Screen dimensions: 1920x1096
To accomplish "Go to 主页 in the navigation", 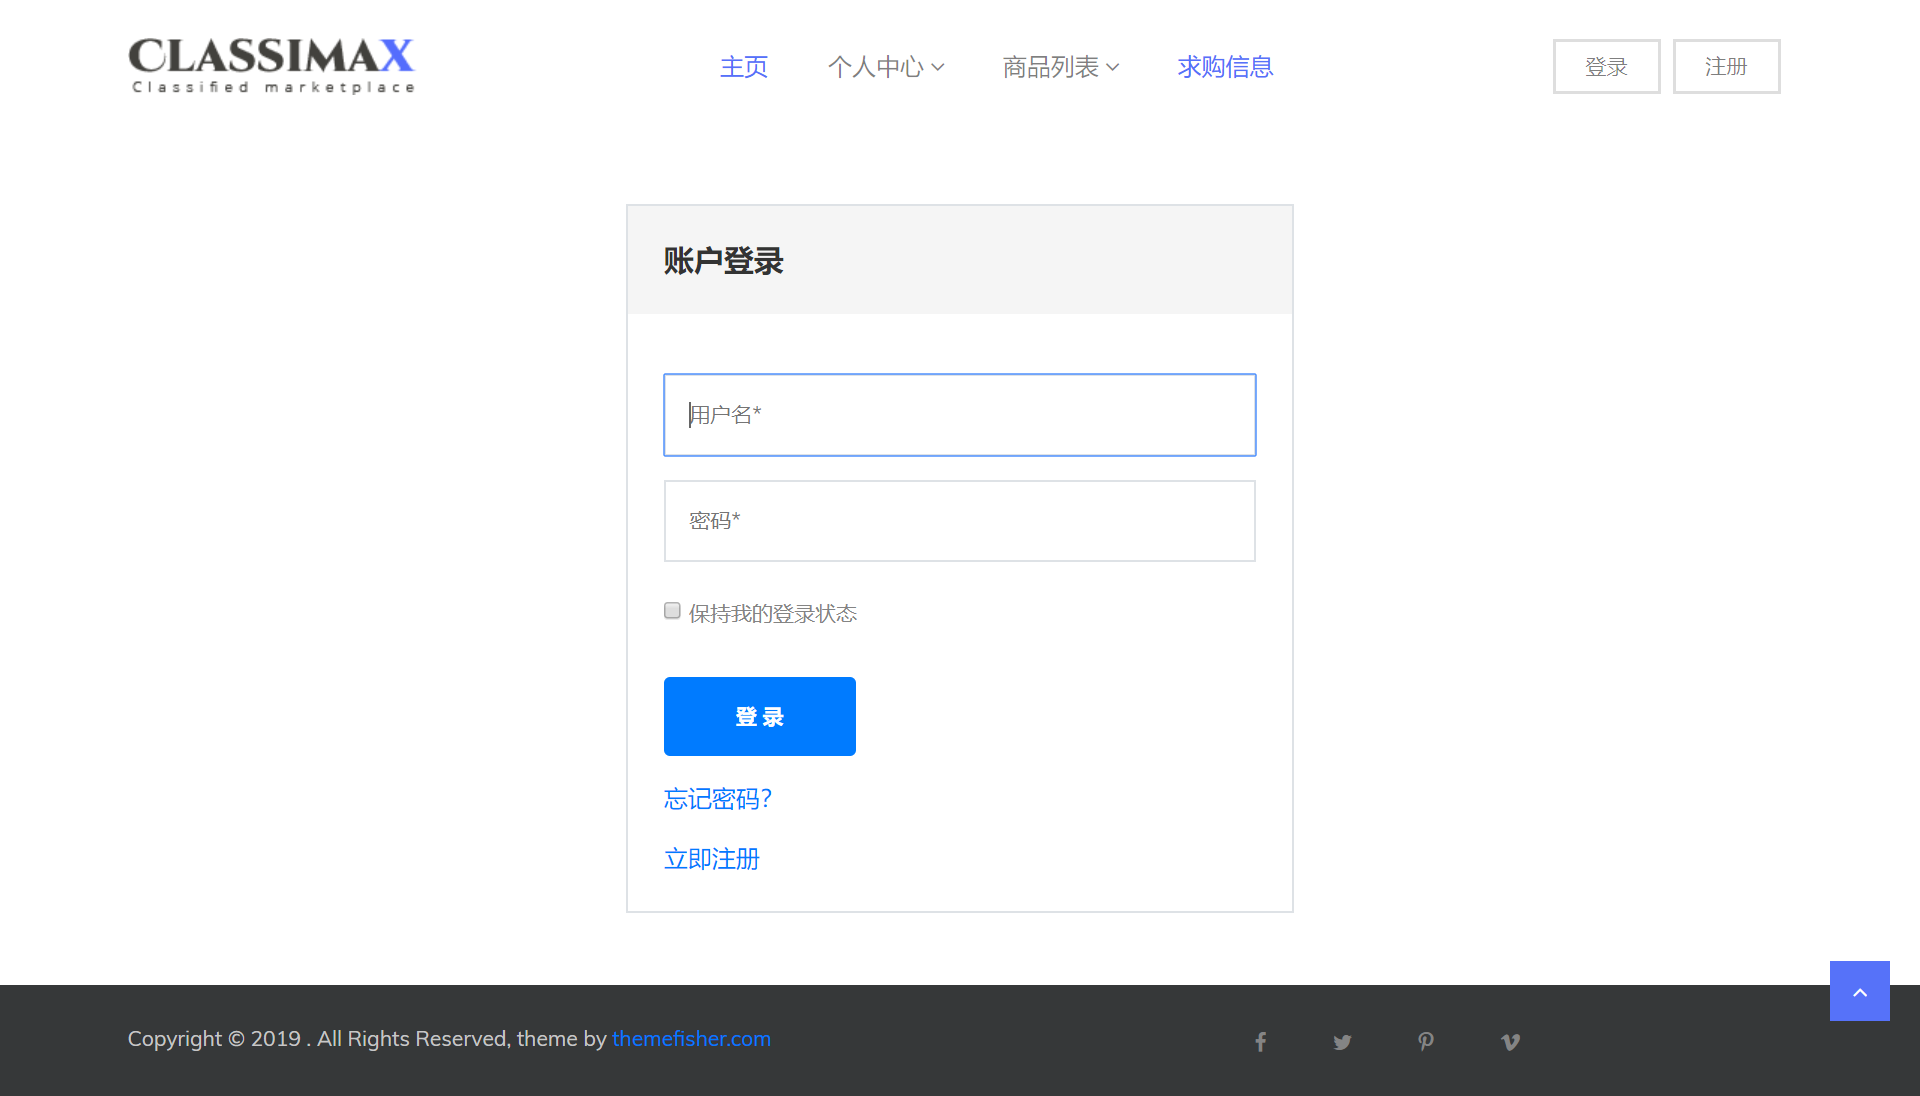I will coord(743,67).
